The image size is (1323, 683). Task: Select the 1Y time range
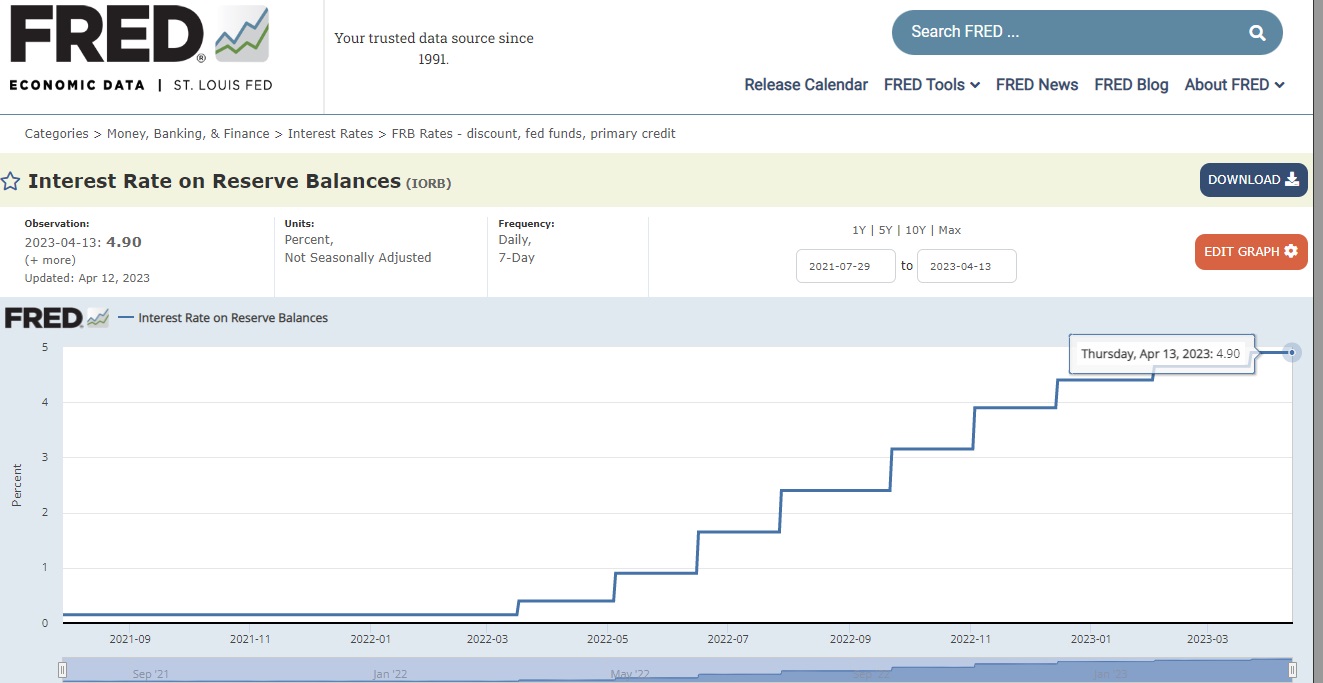click(x=859, y=230)
